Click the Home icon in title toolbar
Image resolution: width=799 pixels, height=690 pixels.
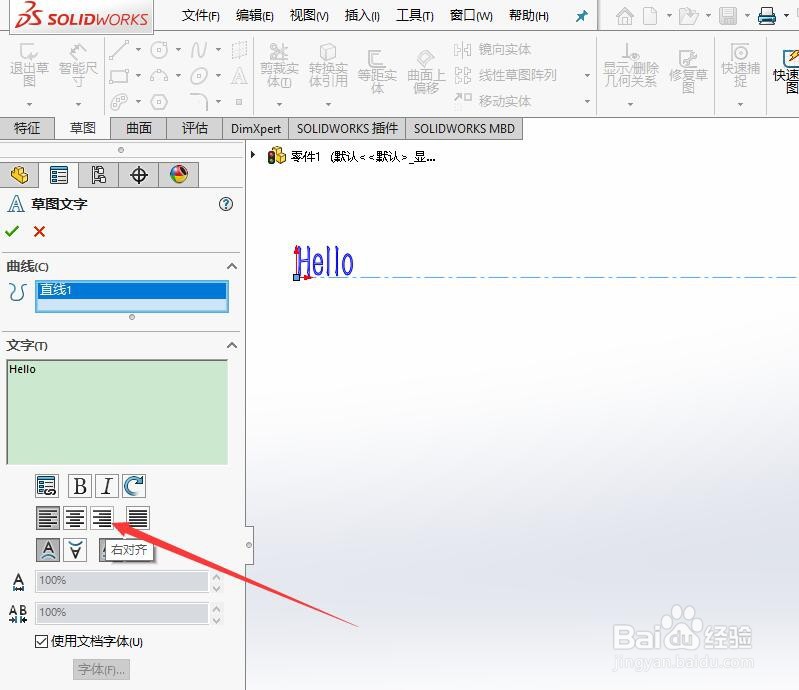(x=625, y=16)
